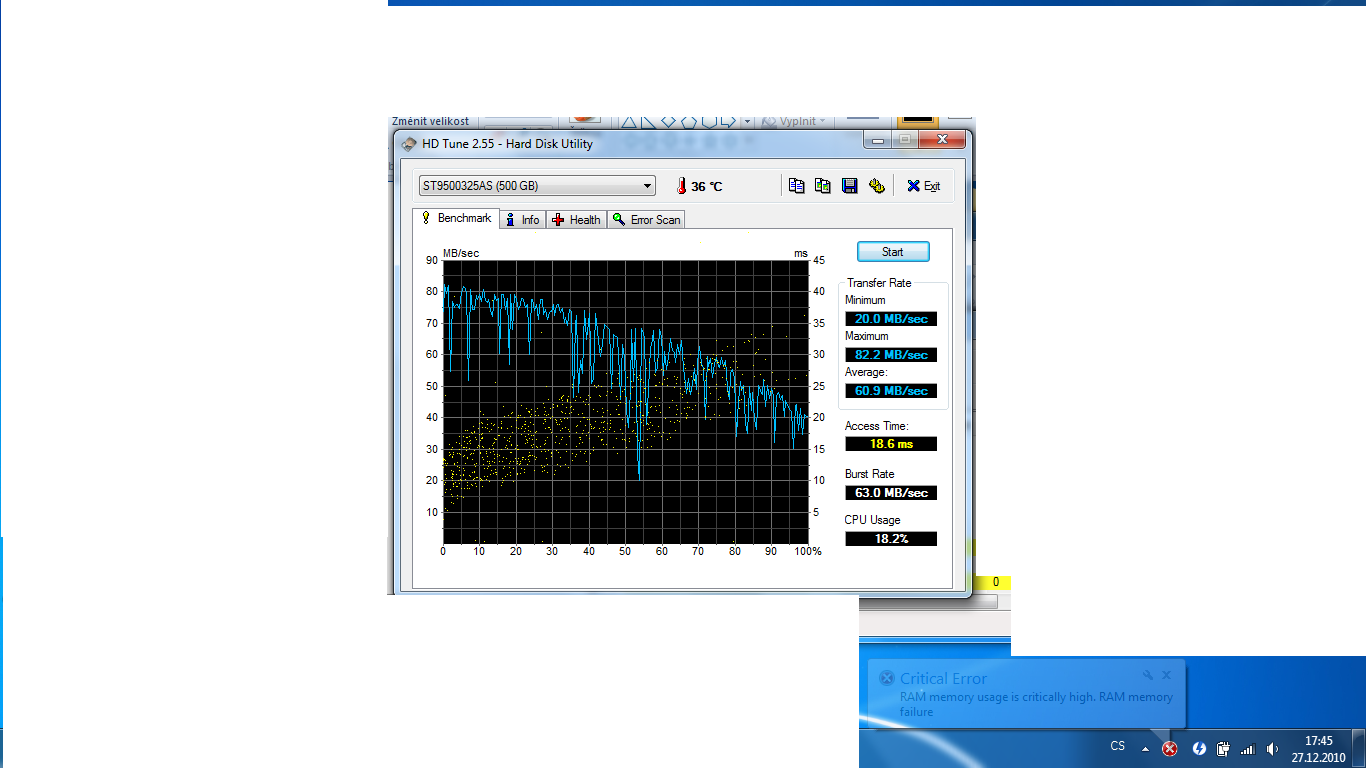Viewport: 1366px width, 768px height.
Task: Close the Critical Error notification balloon
Action: tap(1166, 676)
